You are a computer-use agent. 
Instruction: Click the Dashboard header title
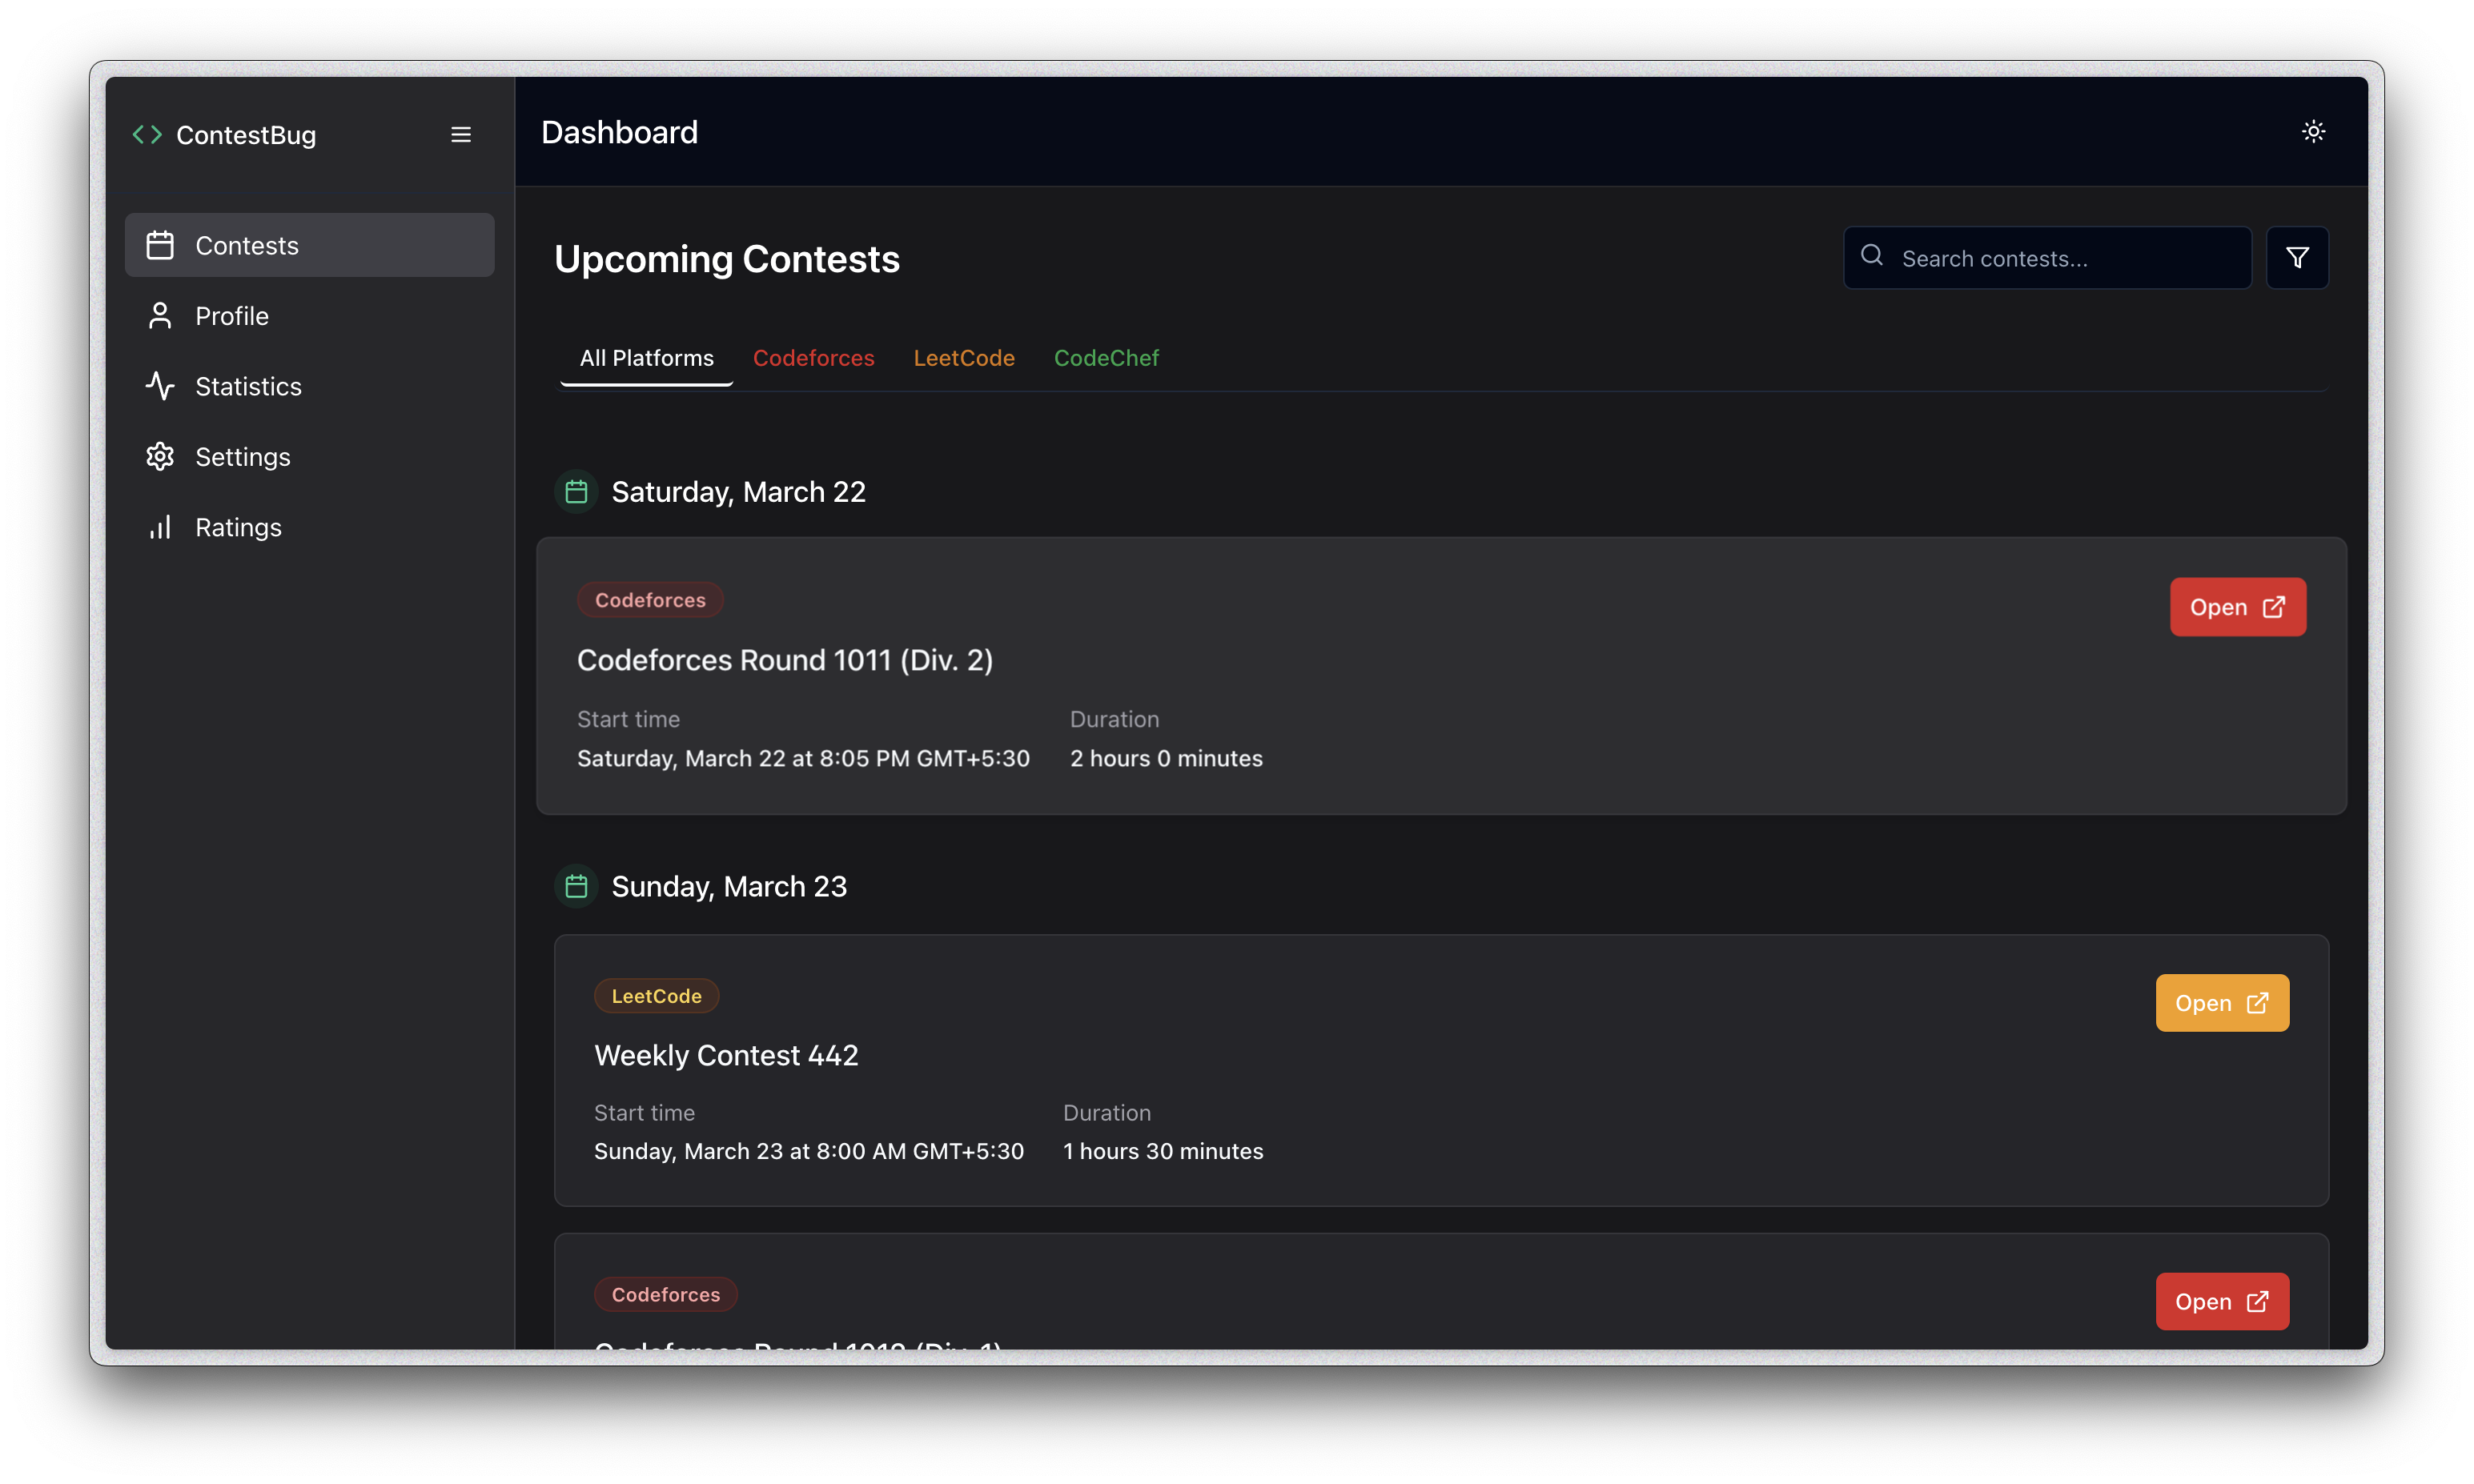619,132
